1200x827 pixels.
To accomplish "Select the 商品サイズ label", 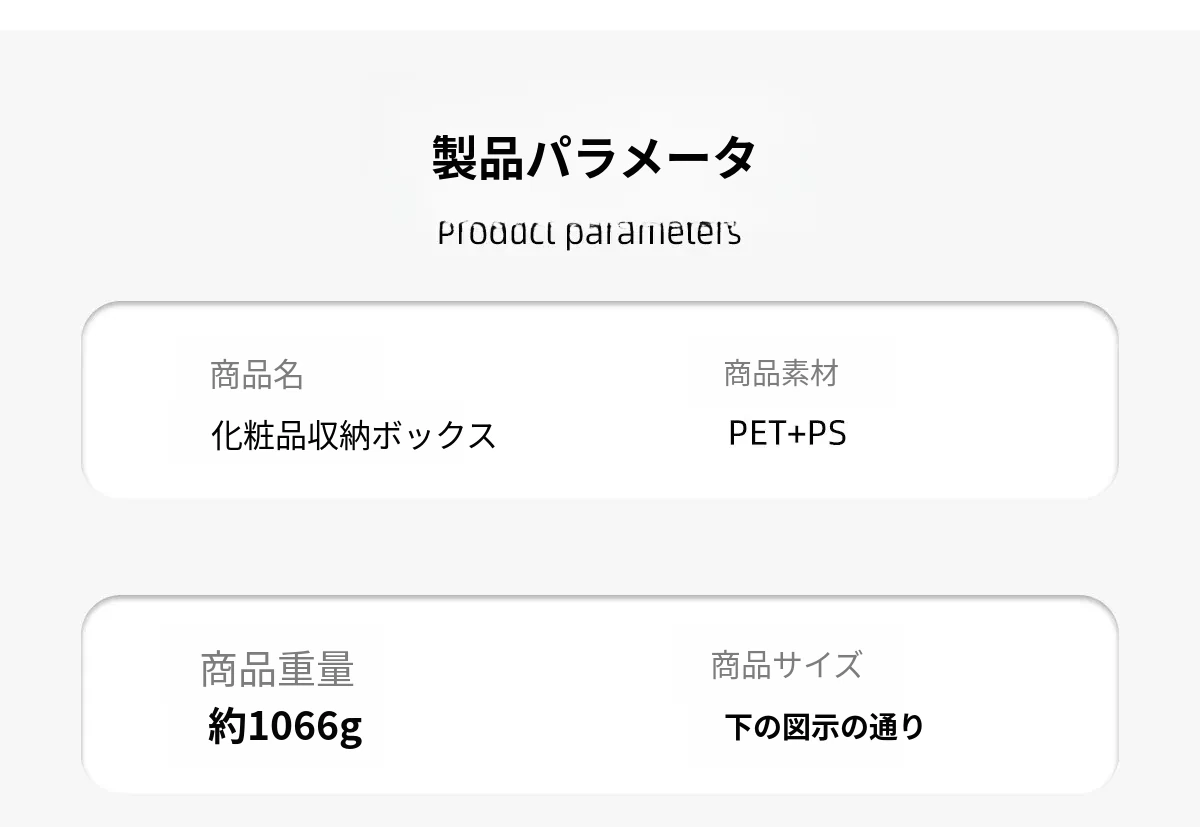I will (786, 665).
